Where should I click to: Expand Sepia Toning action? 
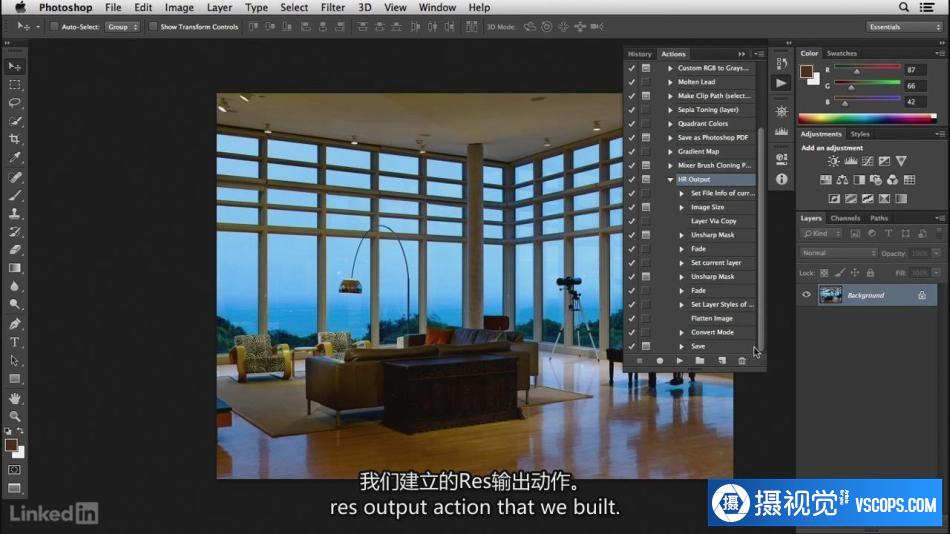(670, 110)
